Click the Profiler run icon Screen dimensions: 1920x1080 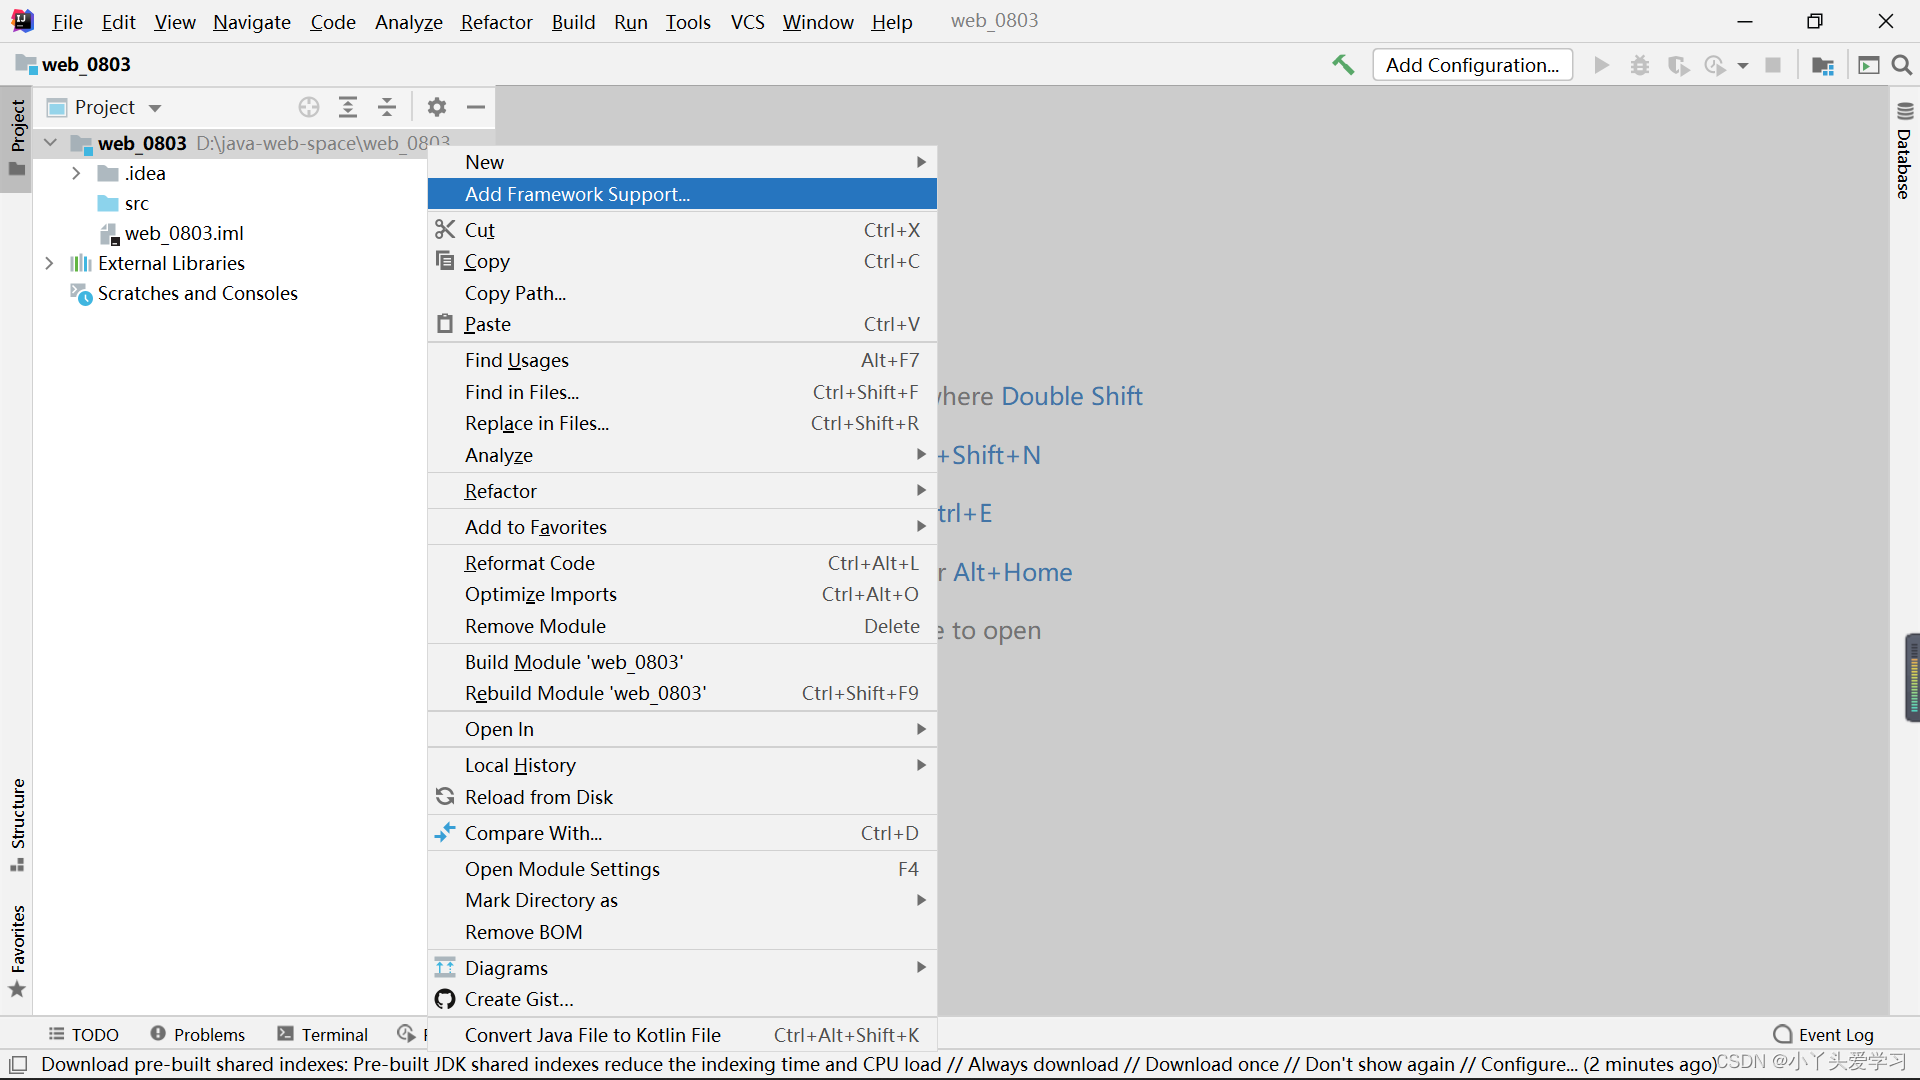pos(1715,65)
